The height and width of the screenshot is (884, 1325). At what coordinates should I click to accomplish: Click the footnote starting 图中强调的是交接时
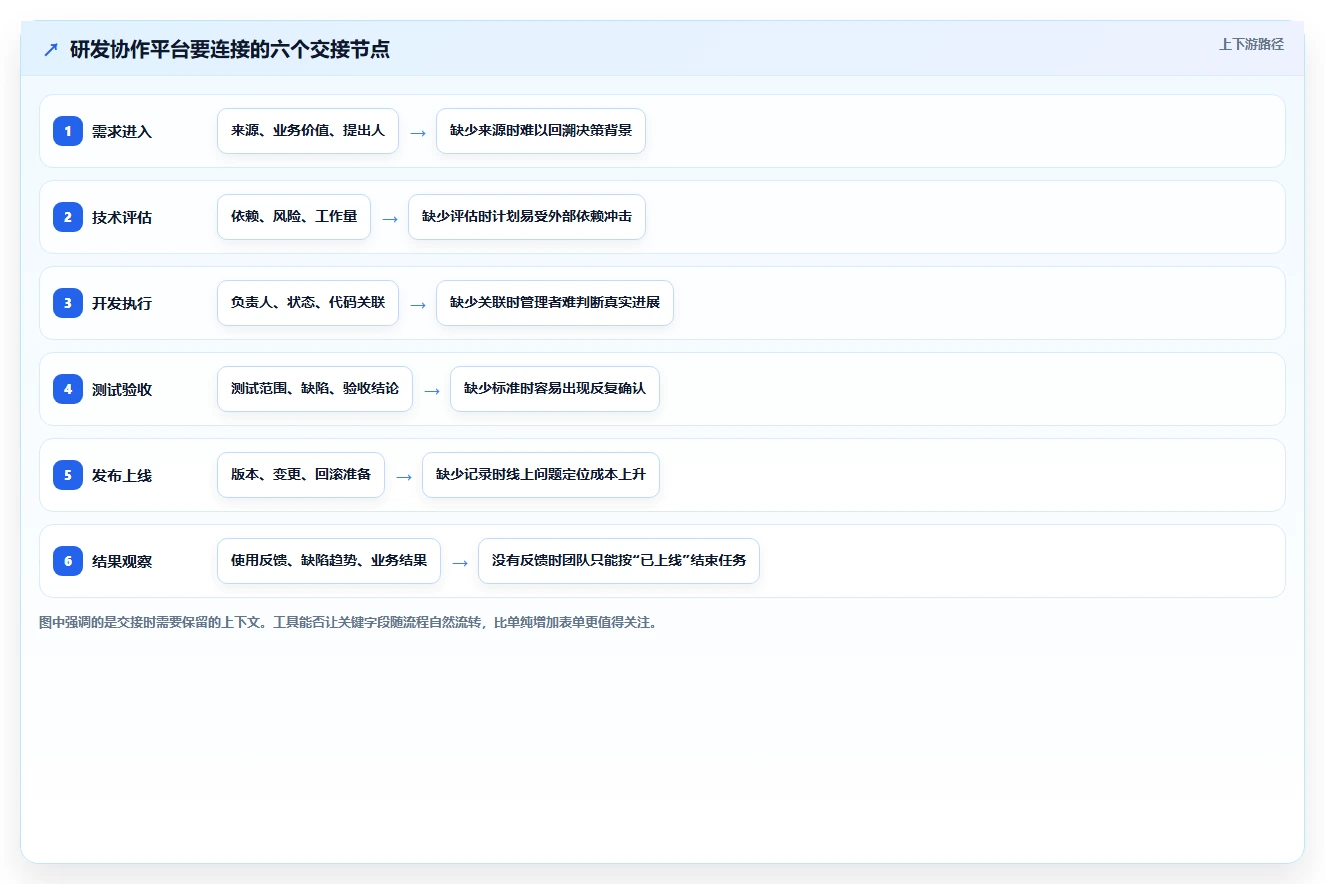click(x=348, y=622)
